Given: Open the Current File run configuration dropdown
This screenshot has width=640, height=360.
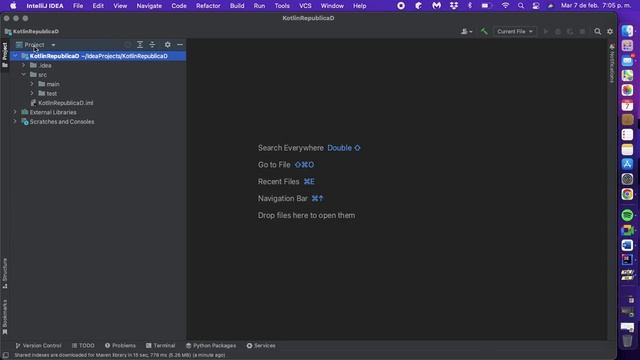Looking at the screenshot, I should 515,31.
